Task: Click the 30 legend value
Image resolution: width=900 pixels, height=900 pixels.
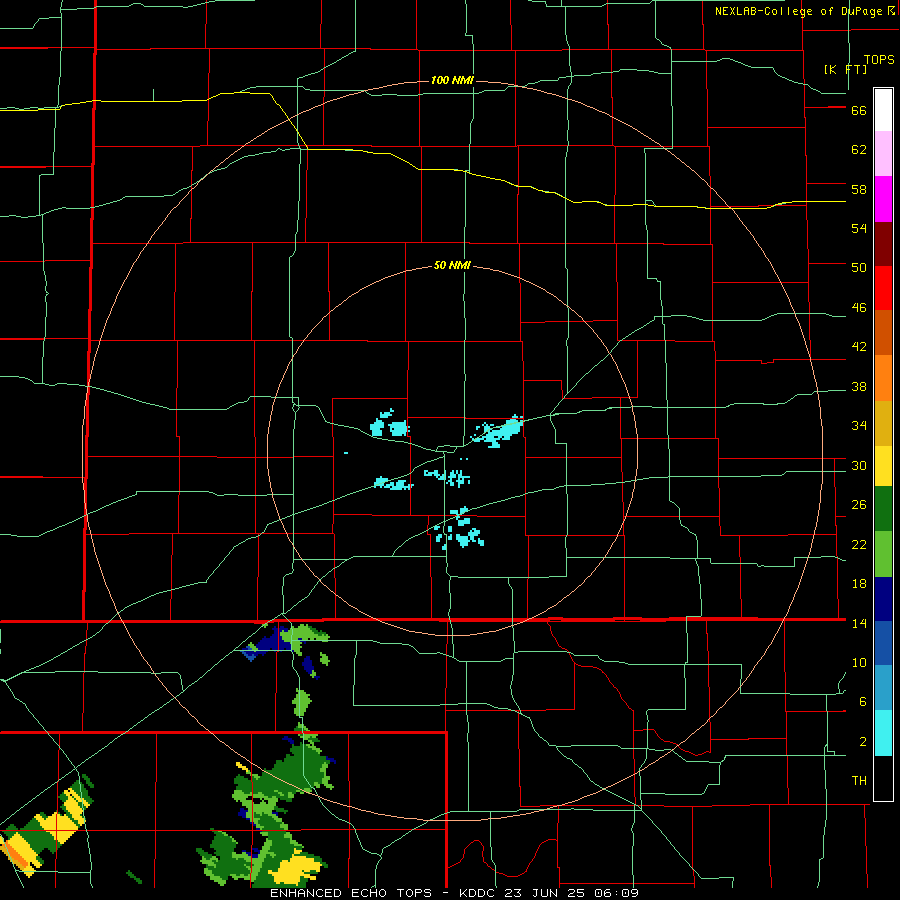Action: pos(859,465)
